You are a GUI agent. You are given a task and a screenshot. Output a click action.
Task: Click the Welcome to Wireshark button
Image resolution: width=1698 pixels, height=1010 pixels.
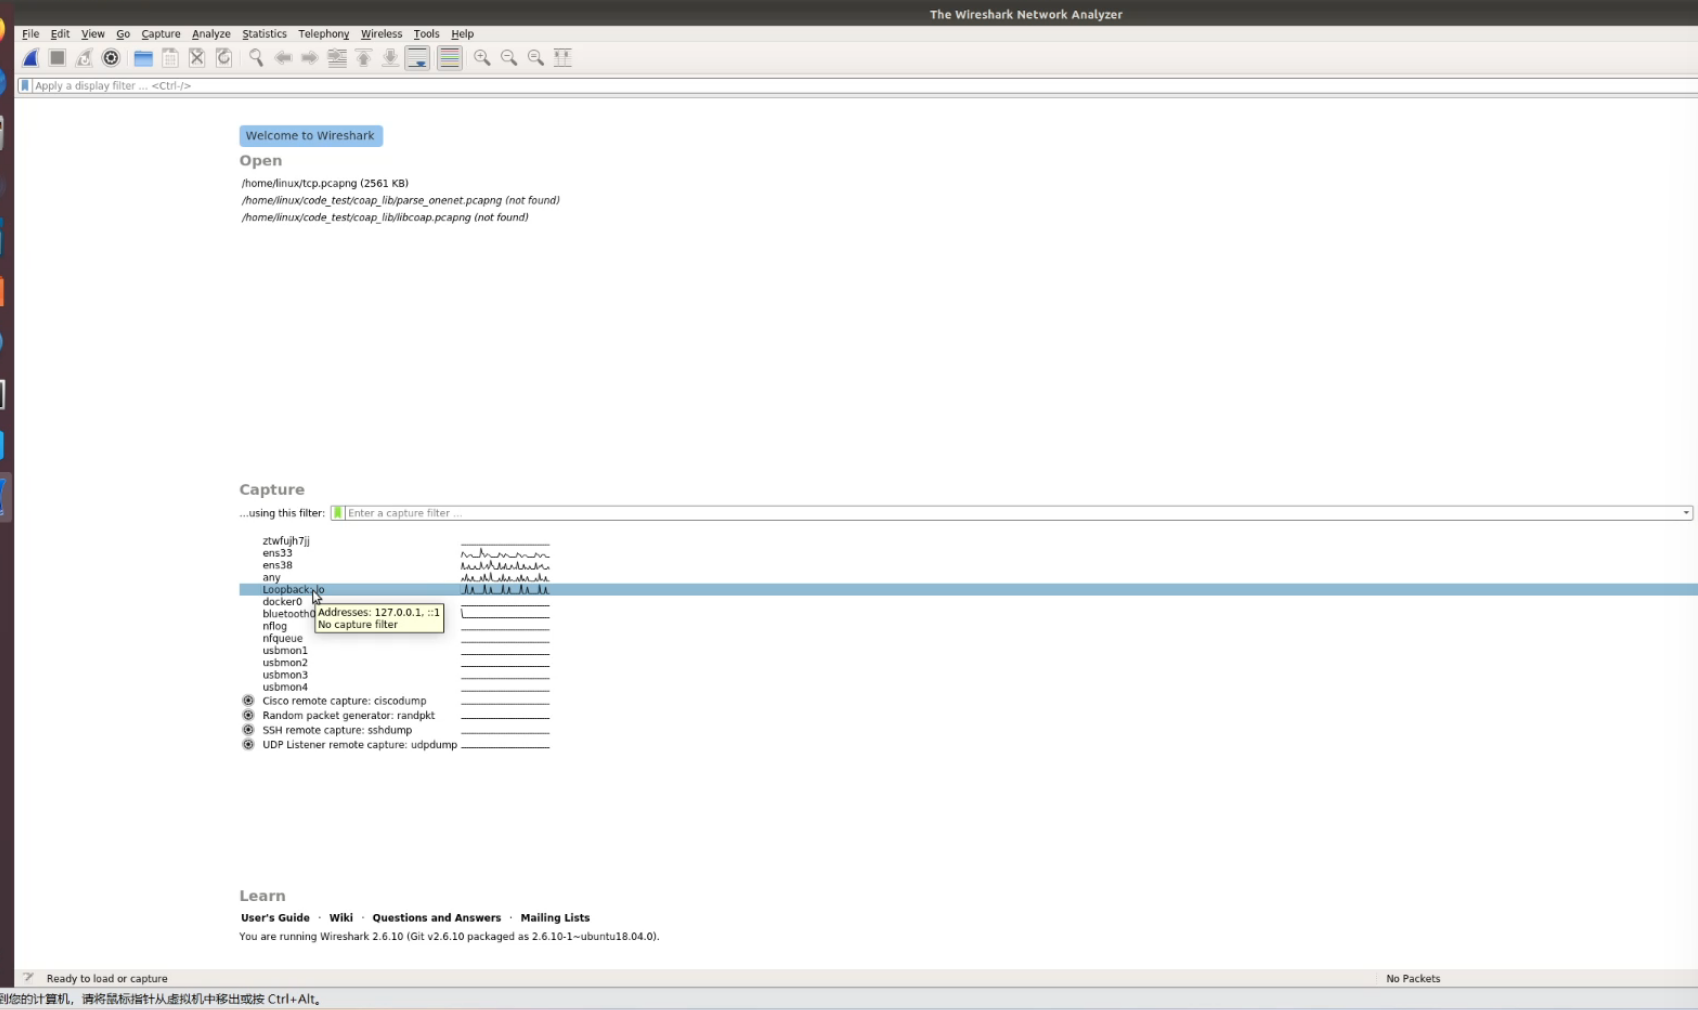(310, 136)
